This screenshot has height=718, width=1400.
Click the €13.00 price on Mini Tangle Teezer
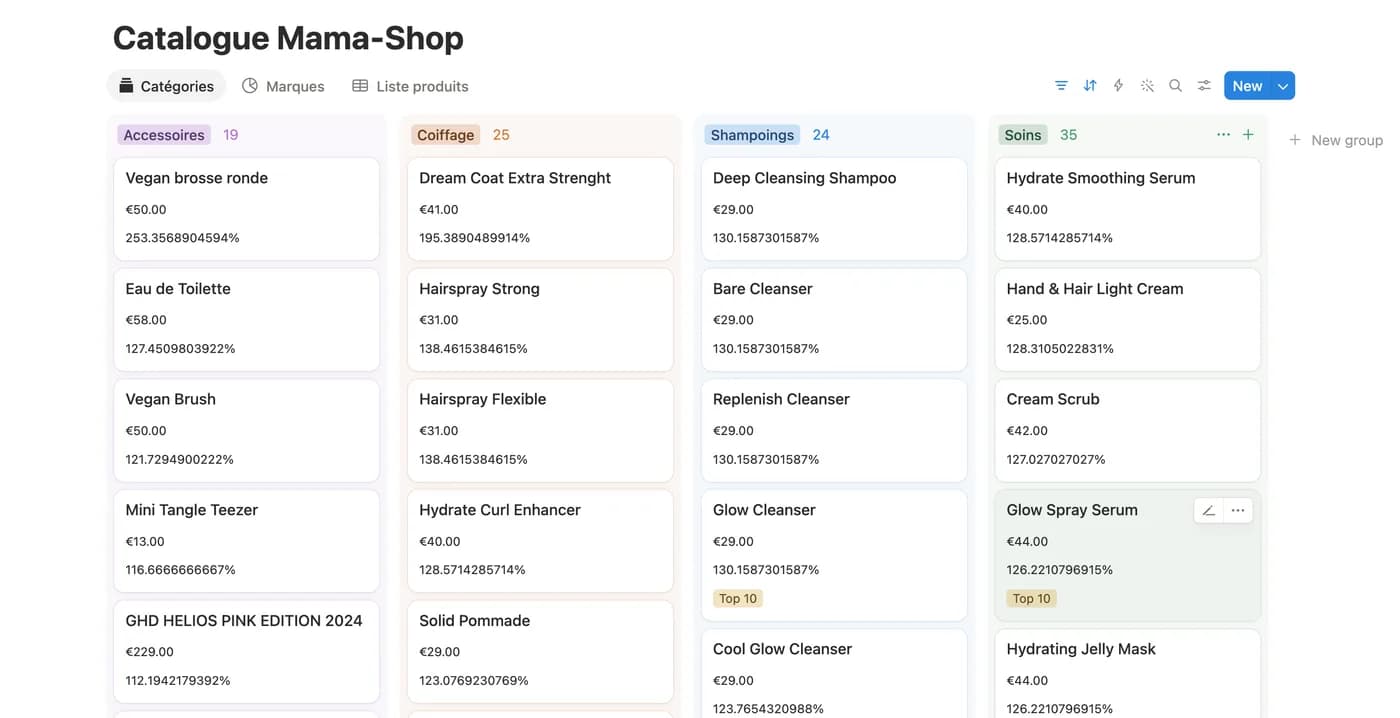(145, 541)
